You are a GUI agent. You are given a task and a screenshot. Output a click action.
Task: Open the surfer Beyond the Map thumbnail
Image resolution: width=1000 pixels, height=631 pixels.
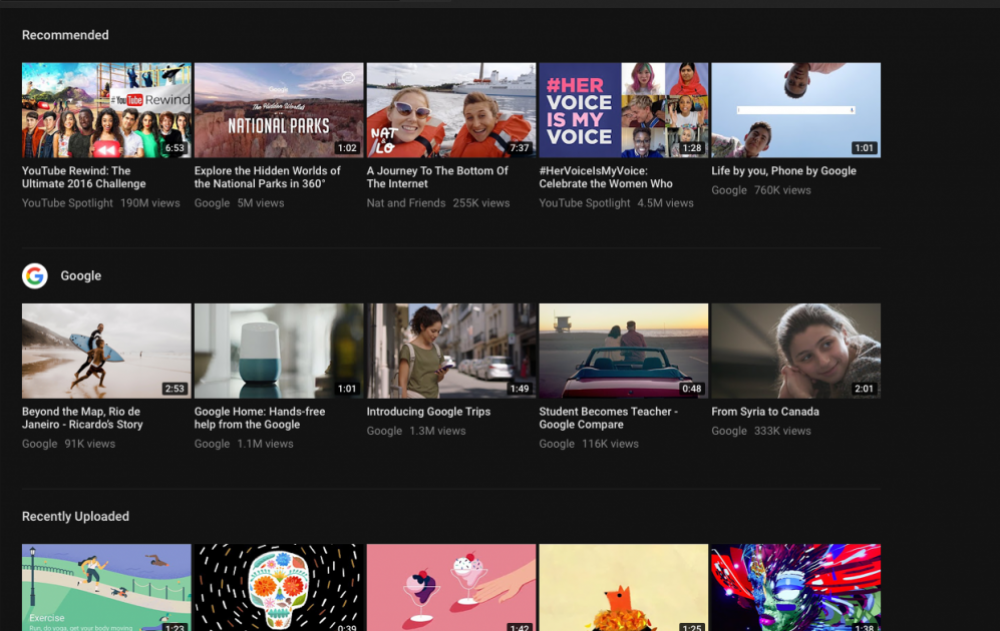pyautogui.click(x=106, y=351)
